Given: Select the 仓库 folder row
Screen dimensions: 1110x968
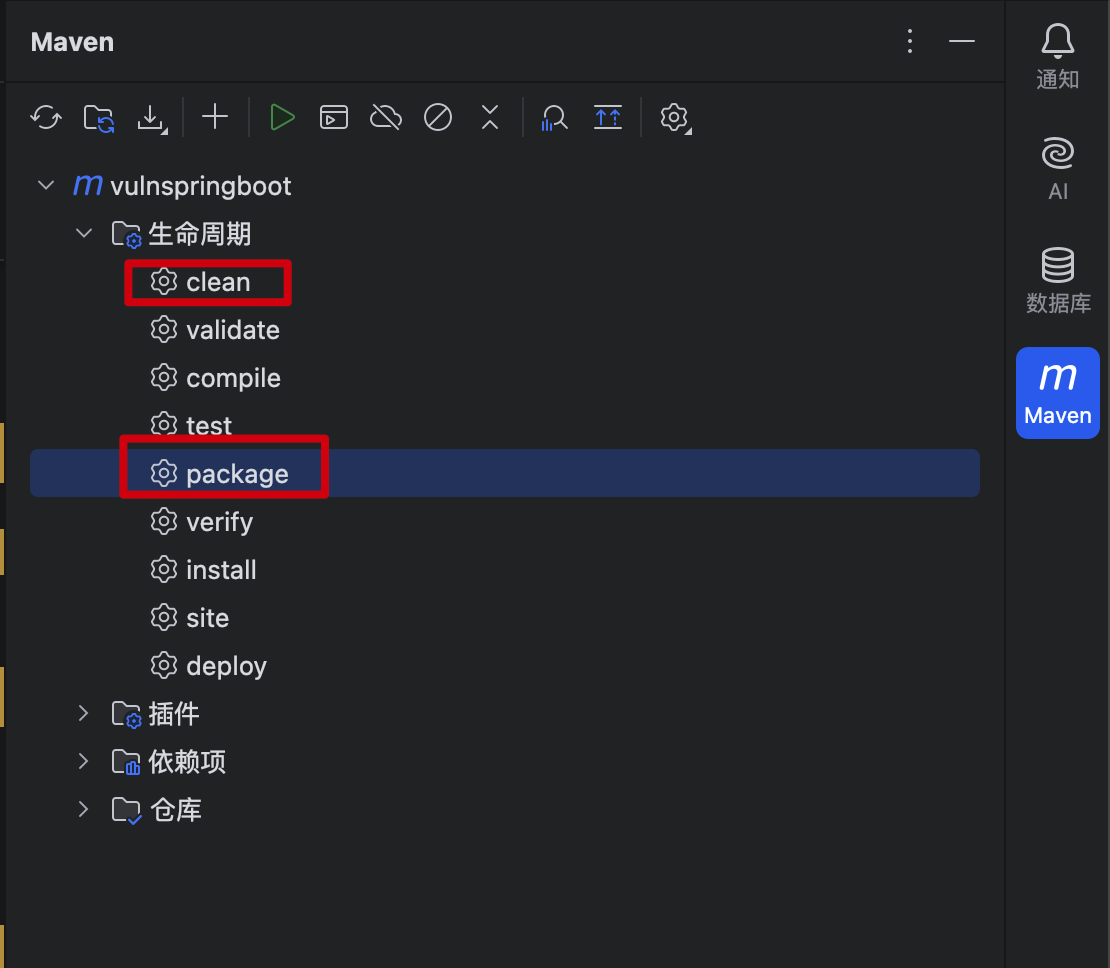Looking at the screenshot, I should click(x=505, y=810).
